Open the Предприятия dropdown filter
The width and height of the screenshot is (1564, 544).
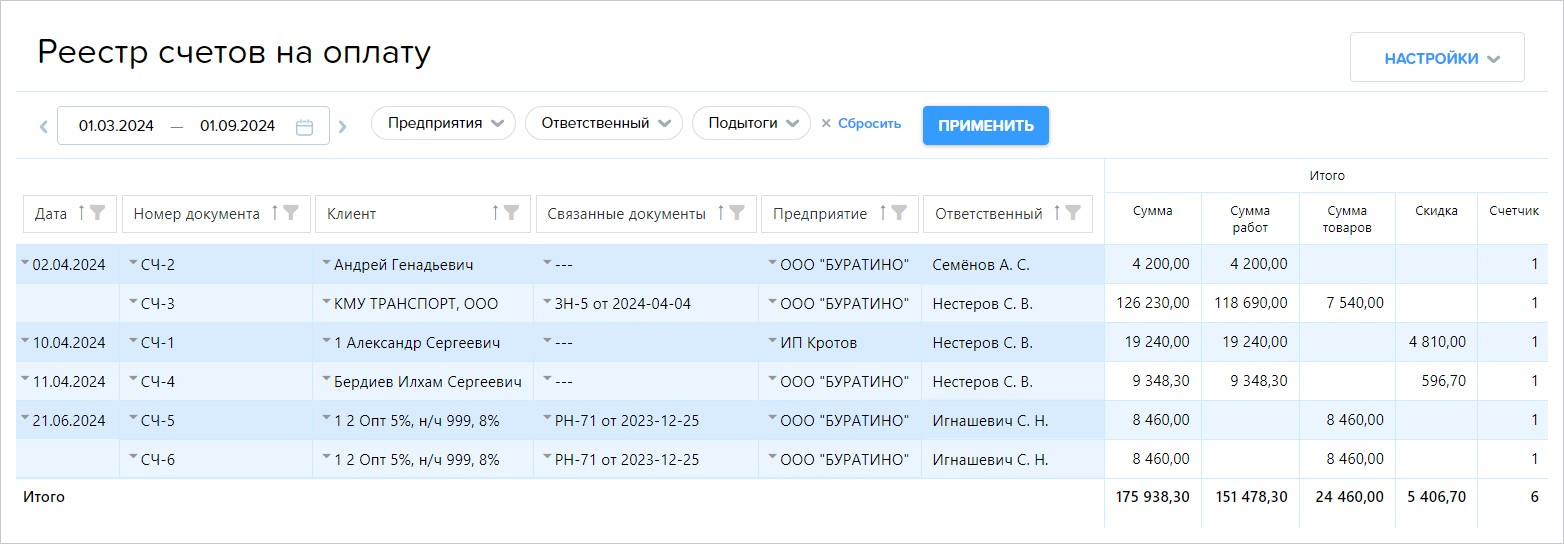click(x=443, y=124)
